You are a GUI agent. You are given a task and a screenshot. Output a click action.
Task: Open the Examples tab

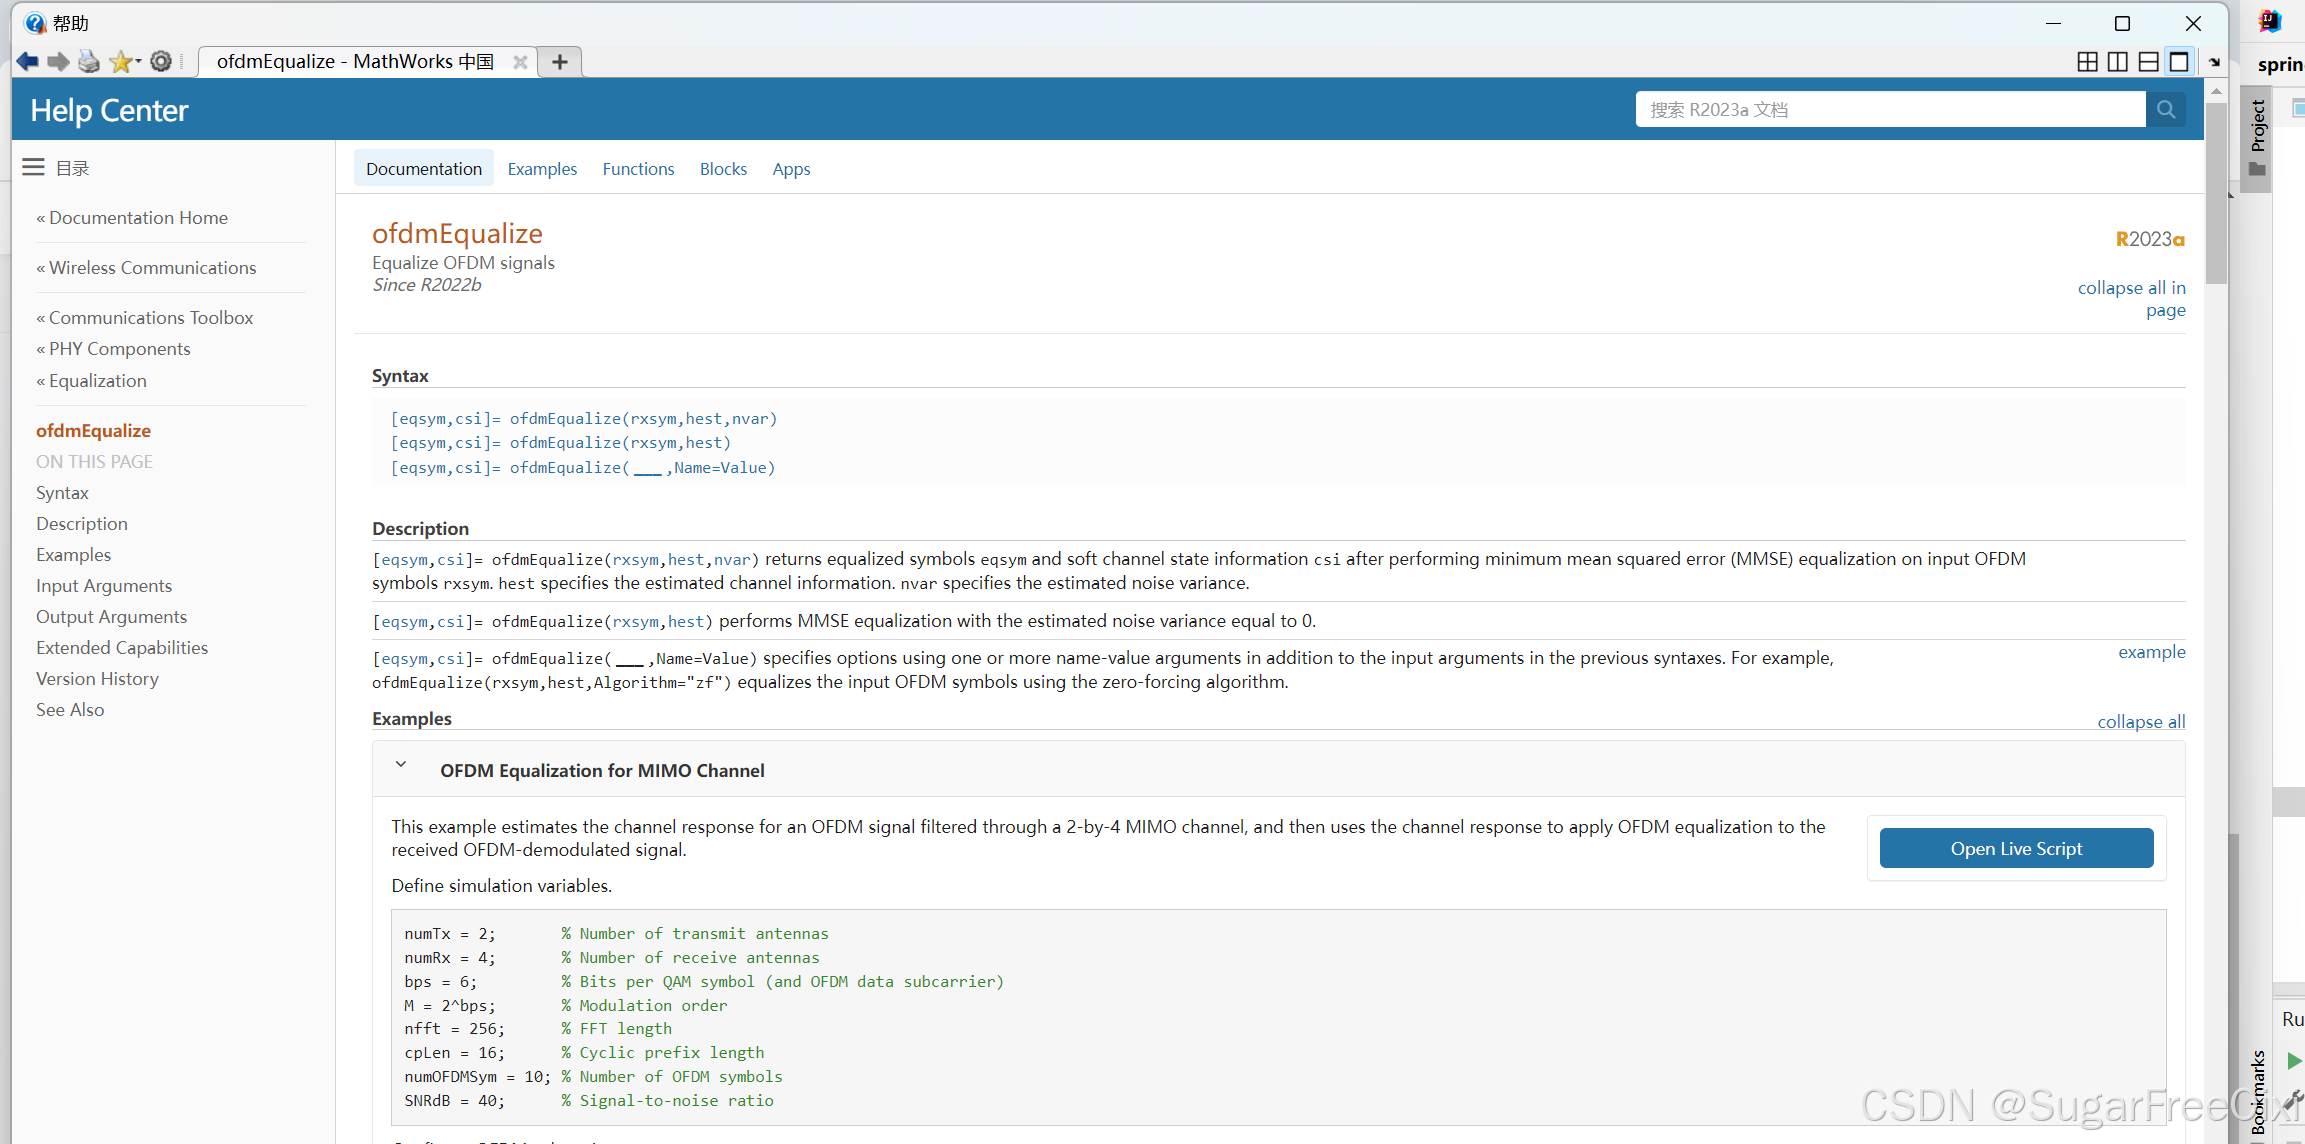(542, 169)
